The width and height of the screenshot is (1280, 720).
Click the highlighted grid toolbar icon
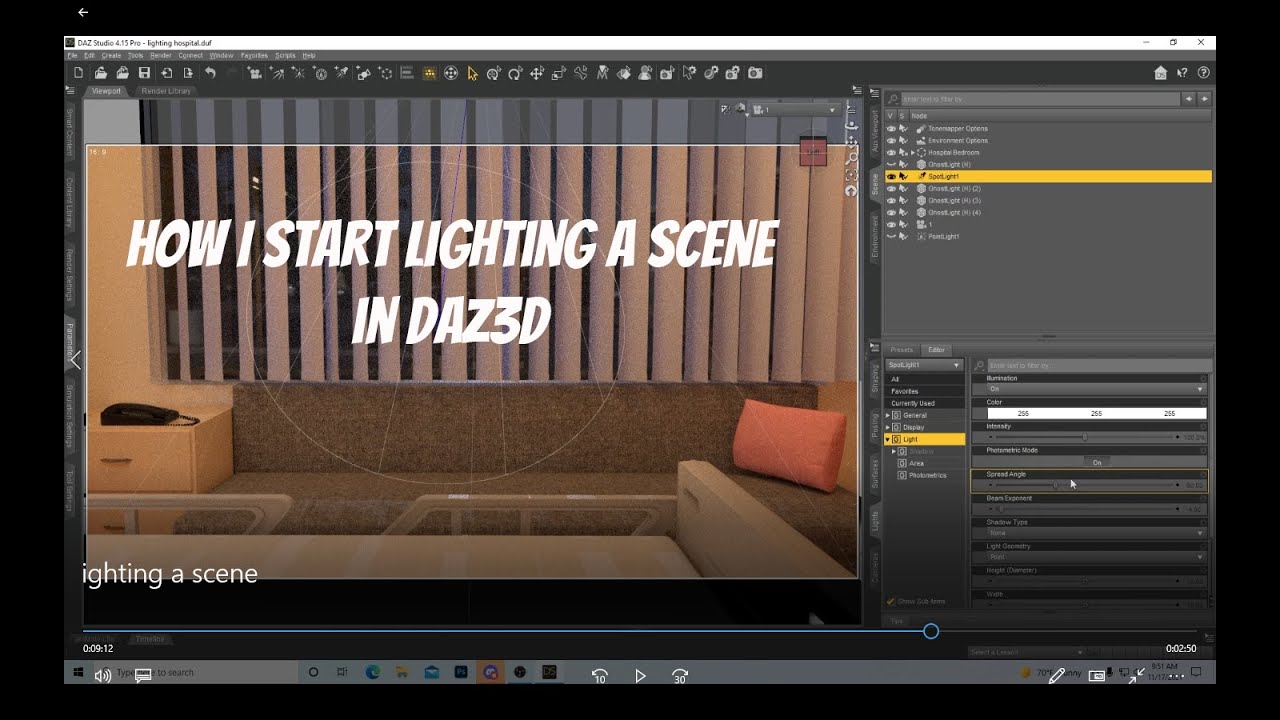pyautogui.click(x=430, y=73)
